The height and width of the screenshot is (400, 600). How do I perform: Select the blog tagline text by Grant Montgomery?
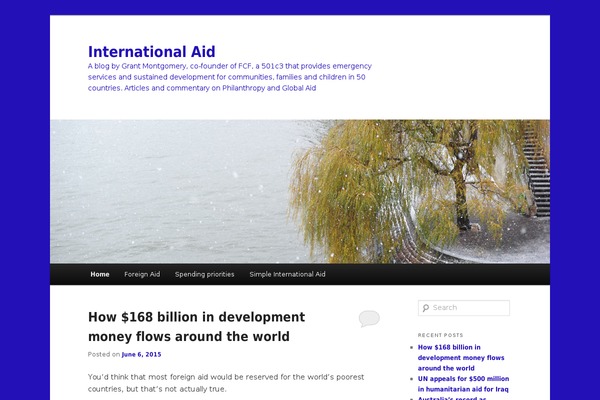coord(230,77)
